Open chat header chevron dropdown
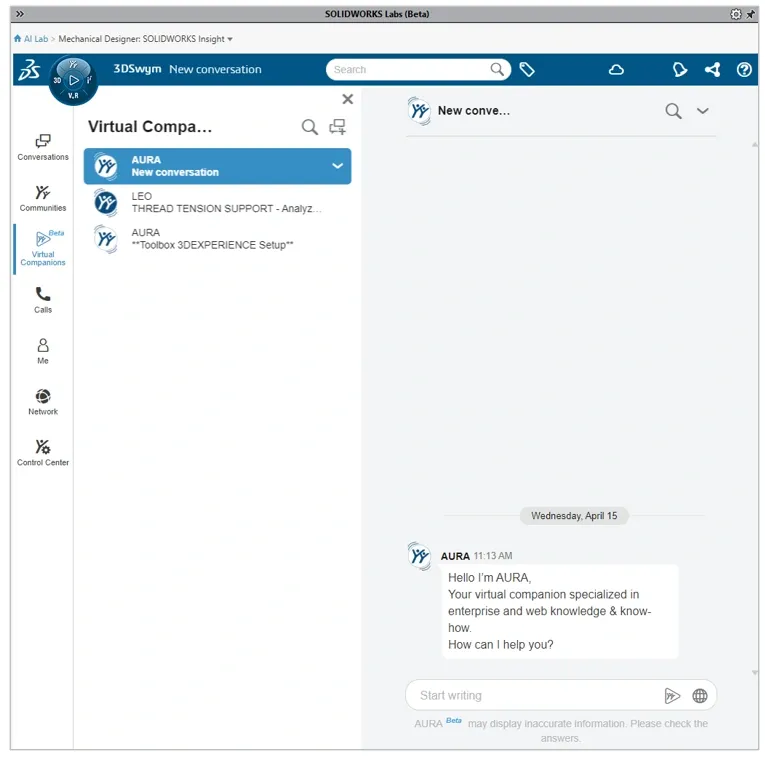 [703, 111]
